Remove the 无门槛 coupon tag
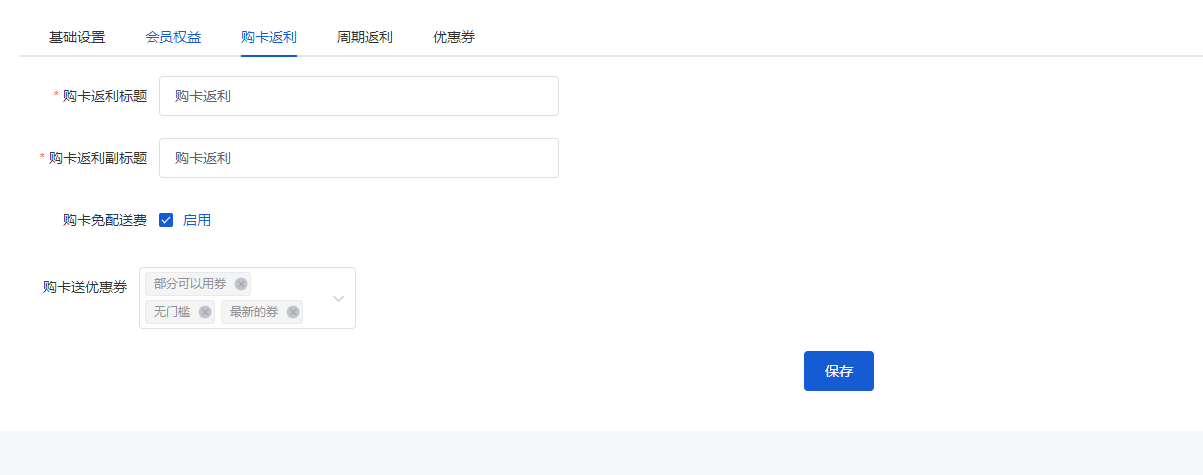Viewport: 1203px width, 475px height. tap(205, 312)
